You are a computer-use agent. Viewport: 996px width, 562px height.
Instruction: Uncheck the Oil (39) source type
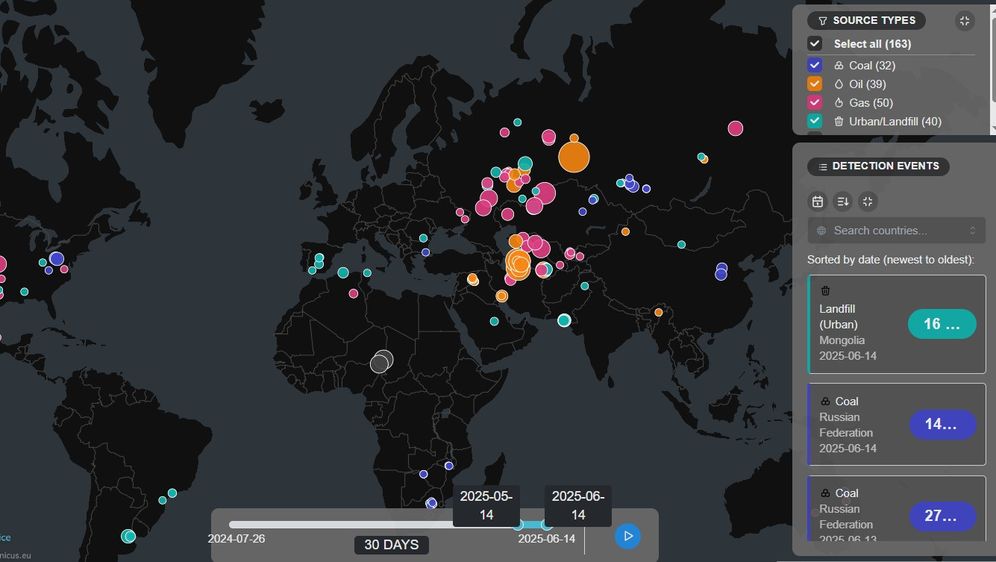(x=815, y=84)
